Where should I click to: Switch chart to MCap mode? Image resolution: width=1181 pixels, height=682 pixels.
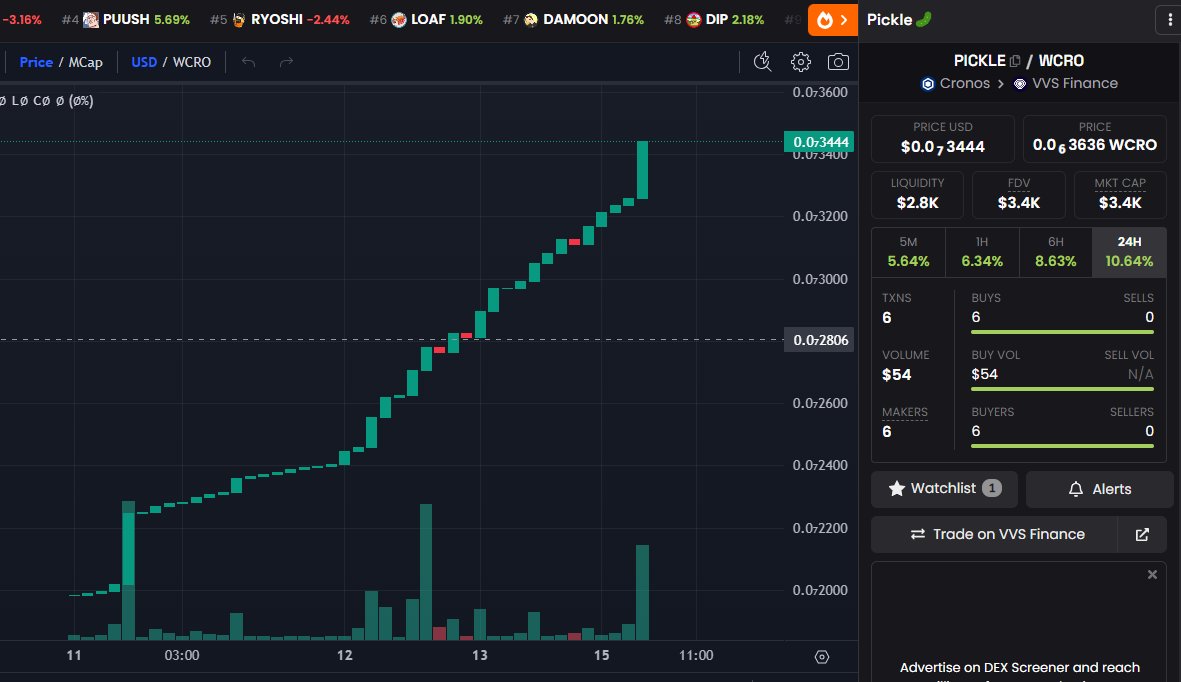pyautogui.click(x=85, y=62)
